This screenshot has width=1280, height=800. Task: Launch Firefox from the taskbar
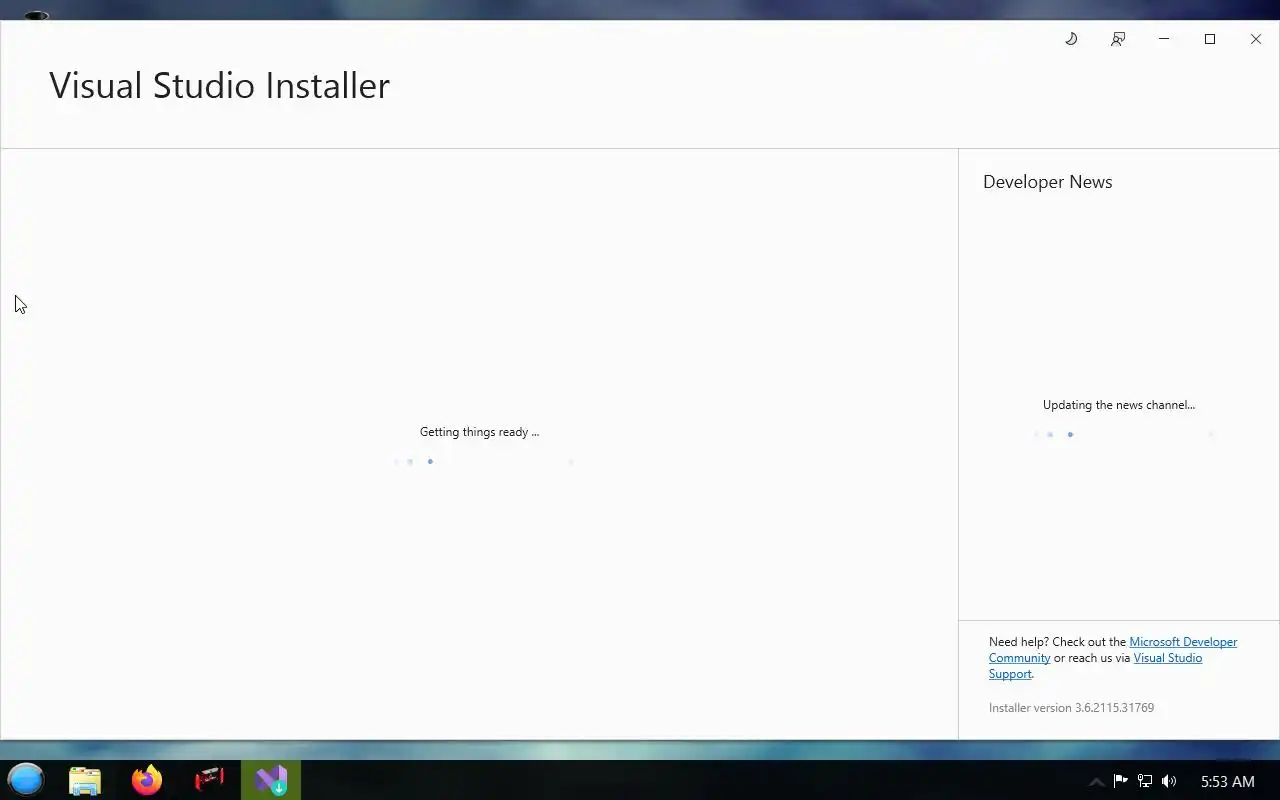(x=147, y=780)
